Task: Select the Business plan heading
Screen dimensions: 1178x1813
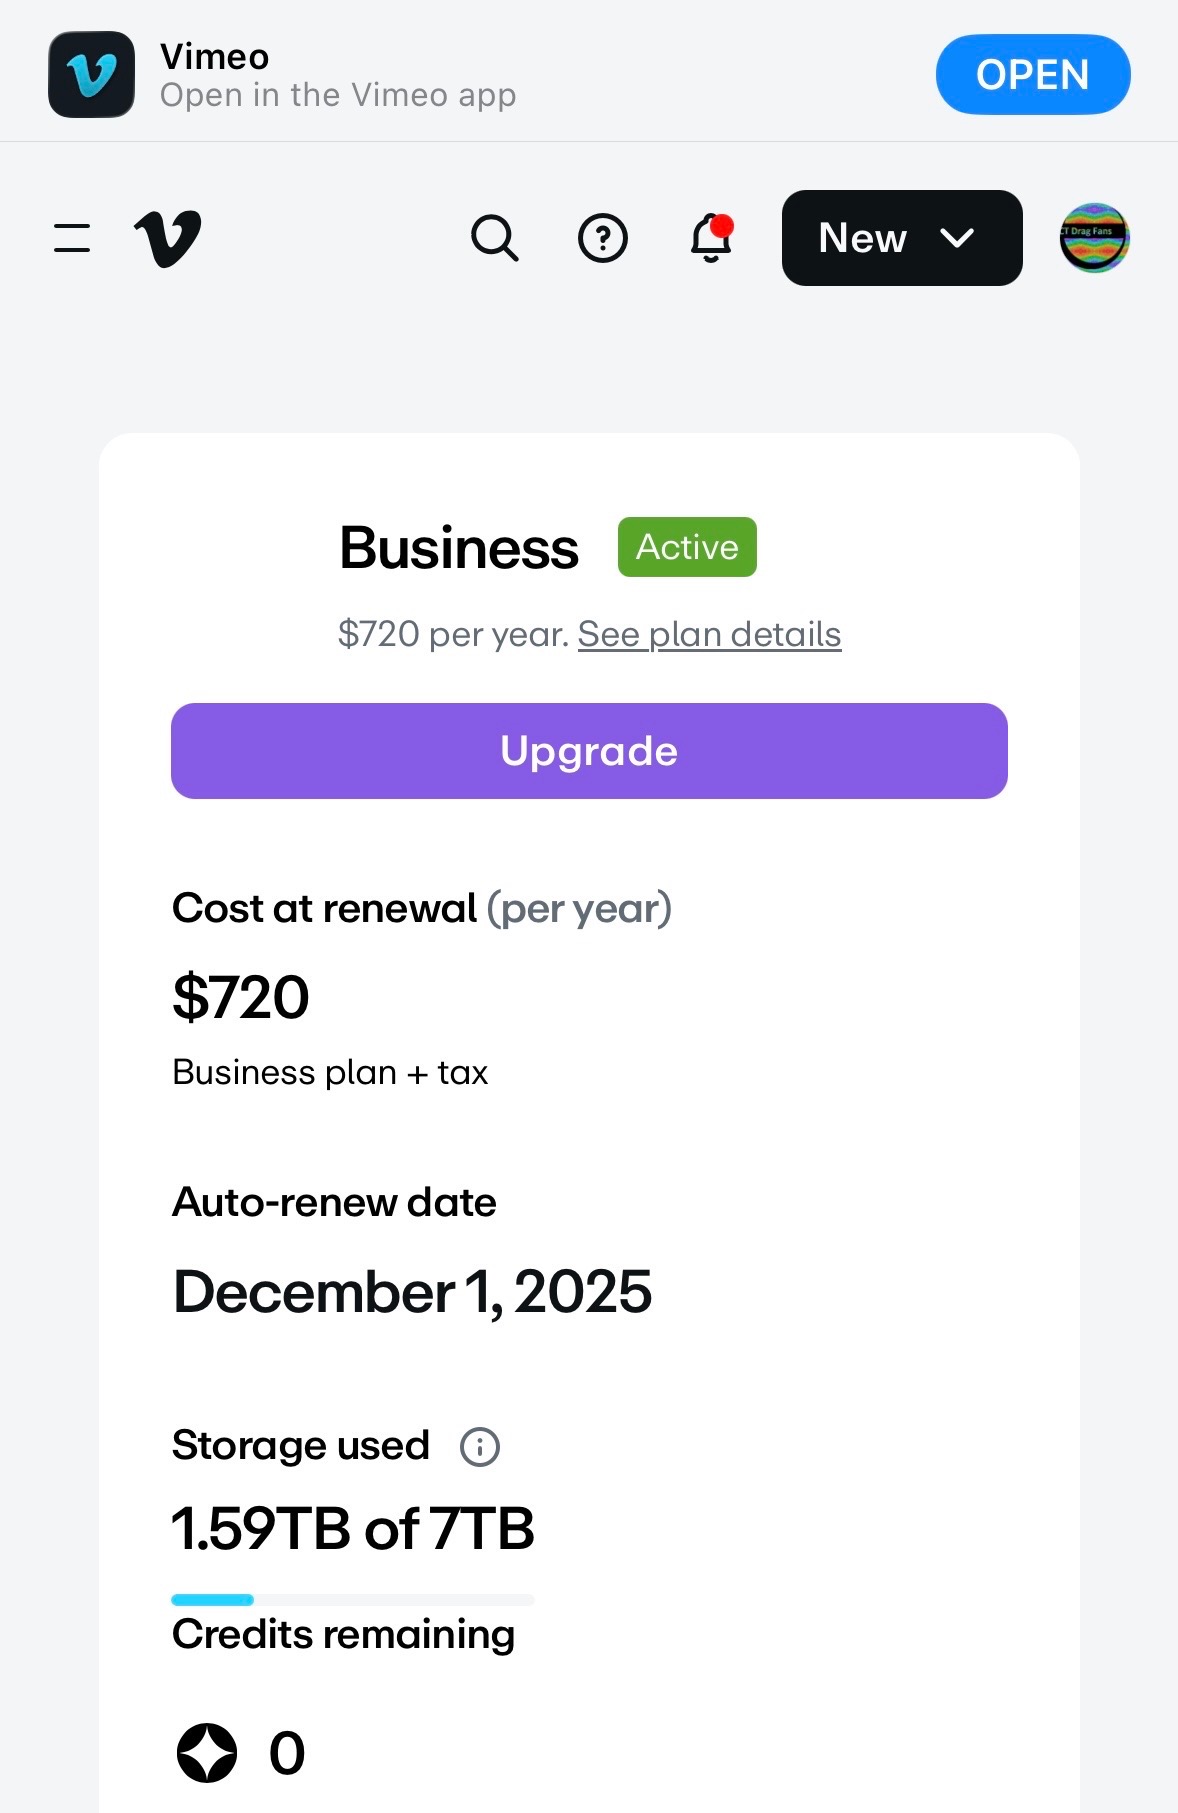Action: click(459, 548)
